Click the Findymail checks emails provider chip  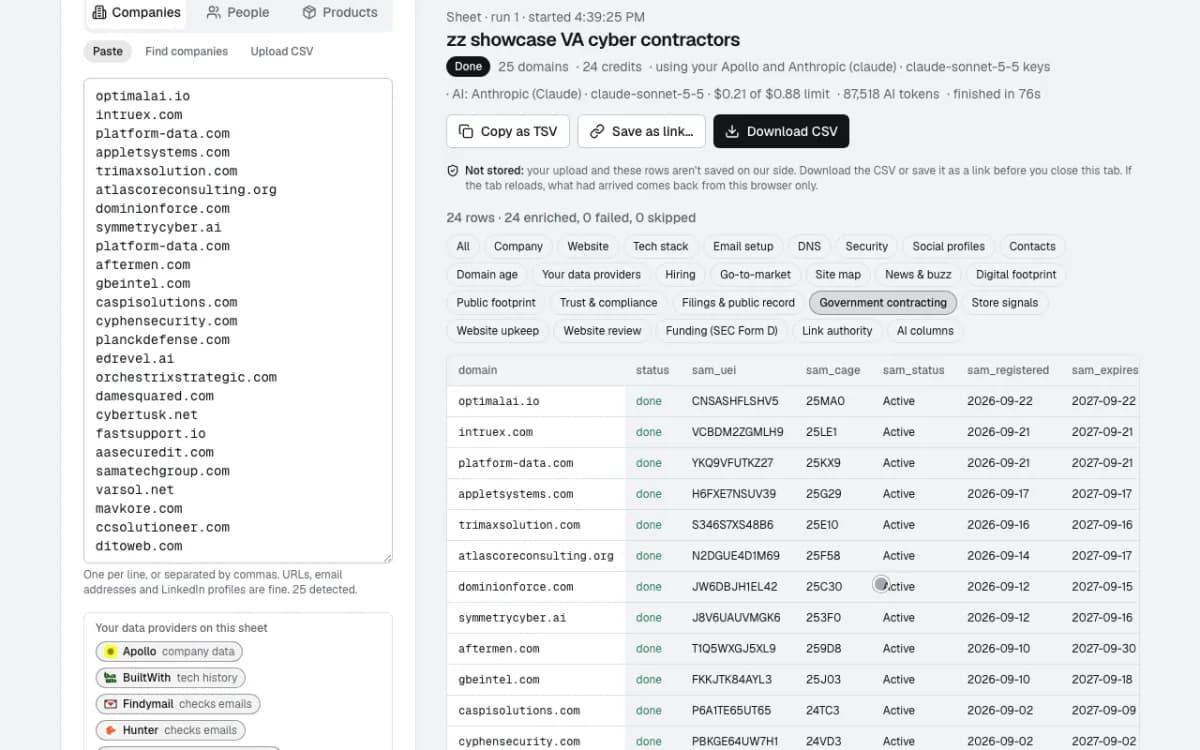[x=178, y=704]
